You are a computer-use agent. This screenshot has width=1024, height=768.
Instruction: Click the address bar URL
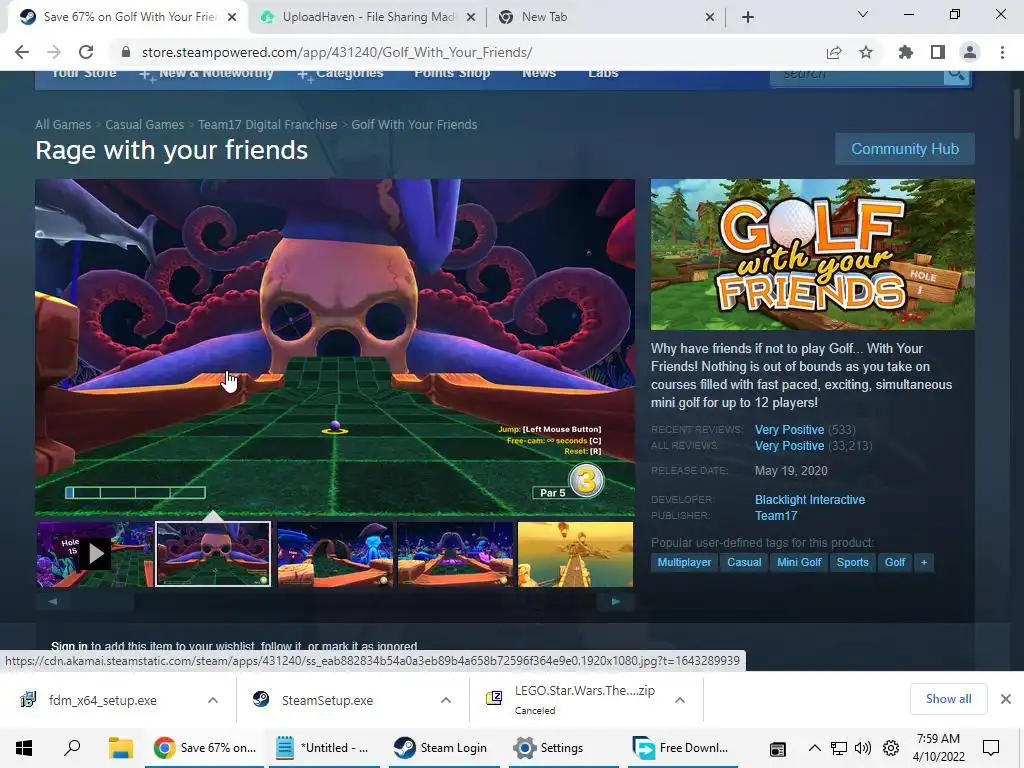(337, 52)
